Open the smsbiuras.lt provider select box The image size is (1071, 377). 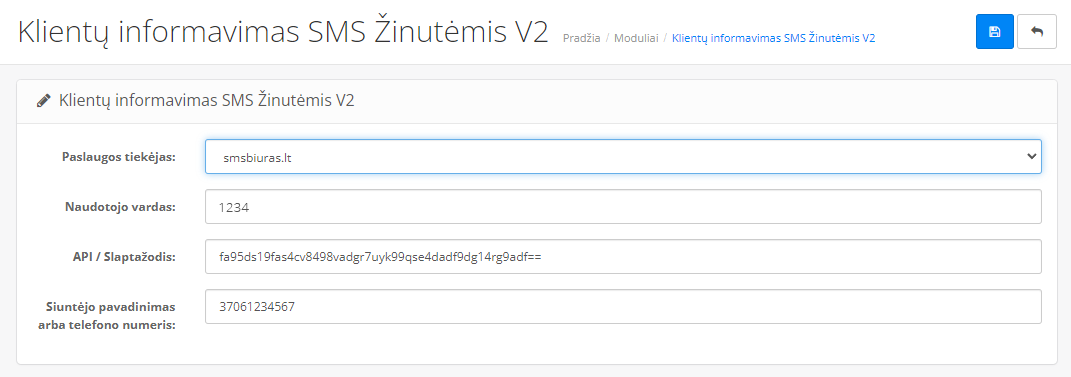click(x=623, y=157)
